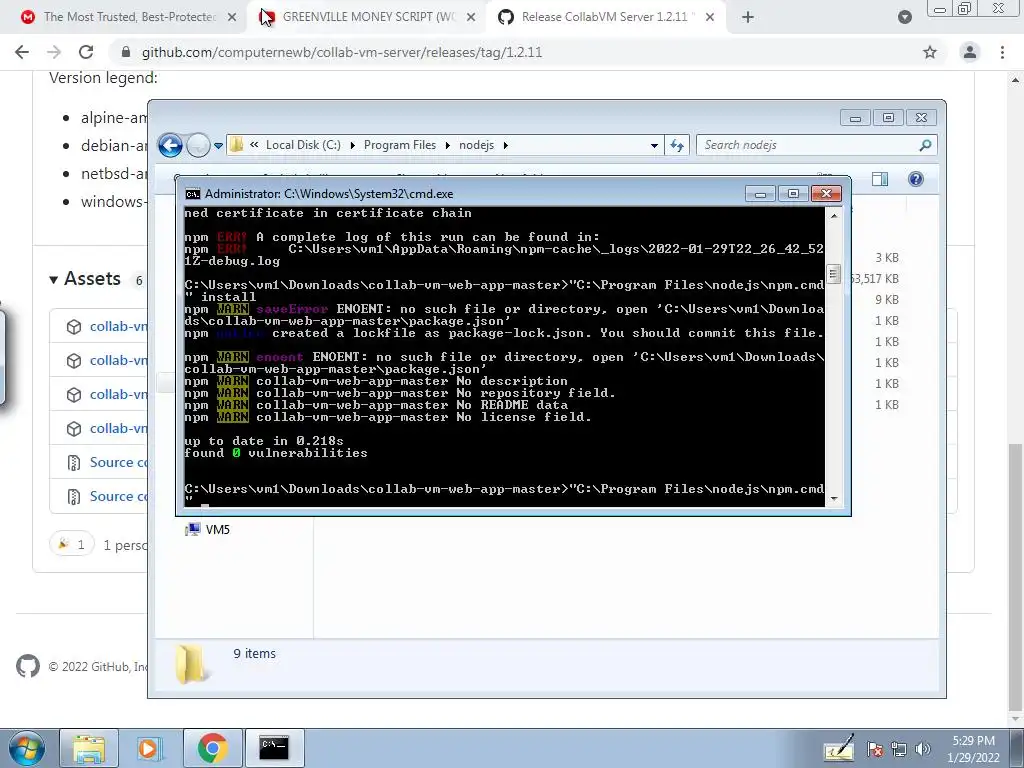Open first Source code asset link

(x=118, y=462)
